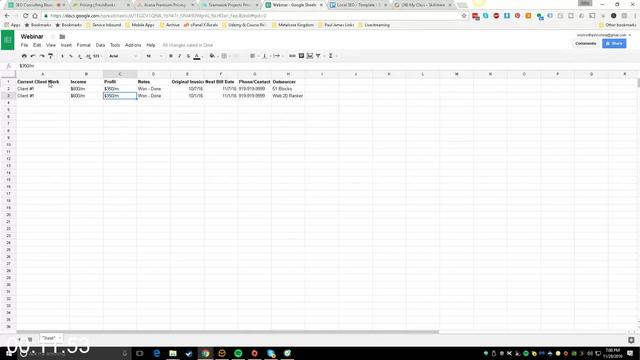The width and height of the screenshot is (640, 360).
Task: Open the Insert menu
Action: pyautogui.click(x=66, y=45)
